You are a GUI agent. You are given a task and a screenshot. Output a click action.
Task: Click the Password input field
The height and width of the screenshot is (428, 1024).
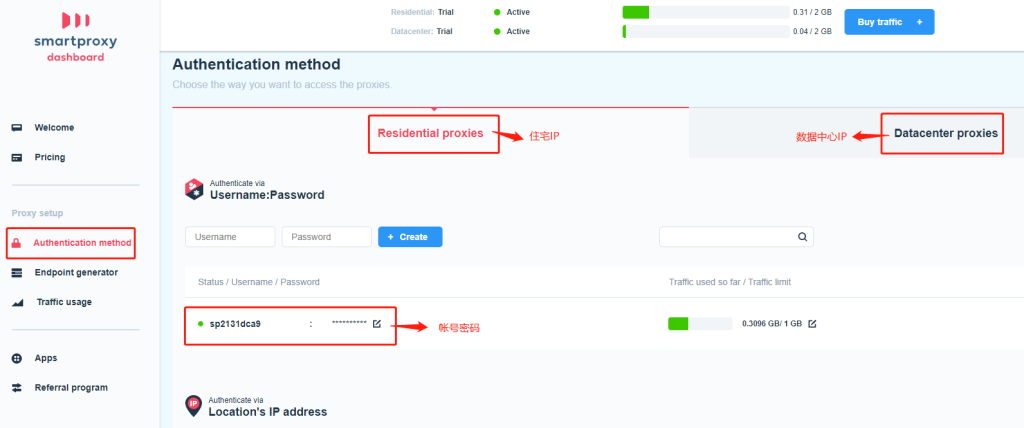click(327, 237)
